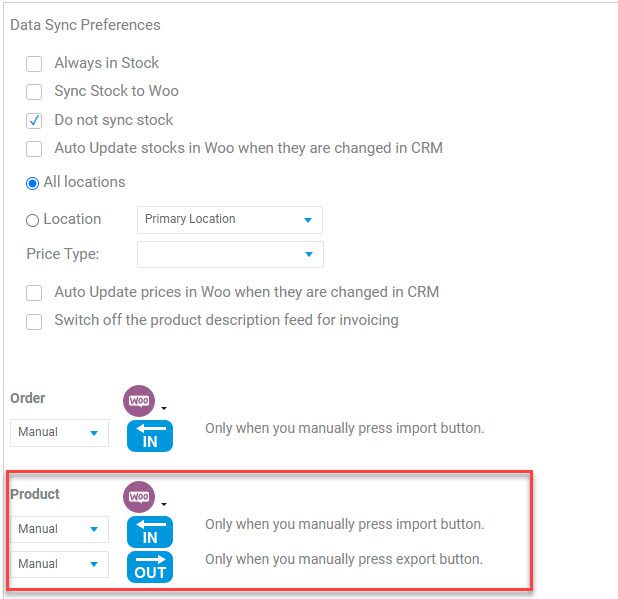Enable the Always in Stock checkbox

(34, 63)
